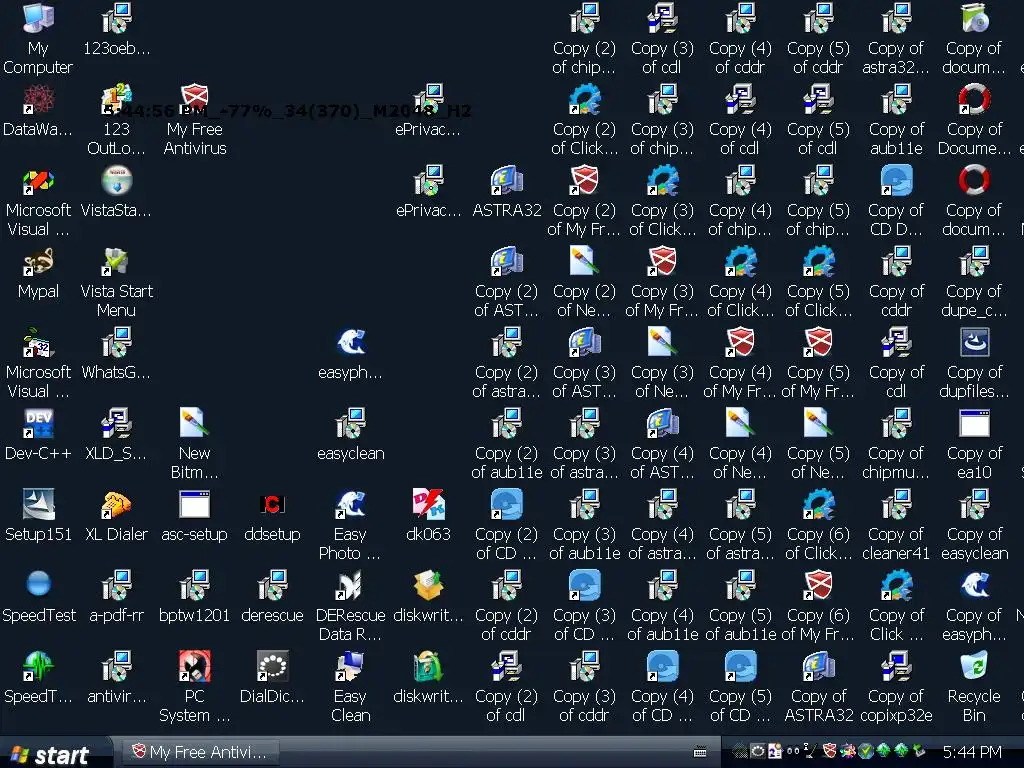Image resolution: width=1024 pixels, height=768 pixels.
Task: Select the a-pdf-rr installer icon
Action: click(116, 585)
